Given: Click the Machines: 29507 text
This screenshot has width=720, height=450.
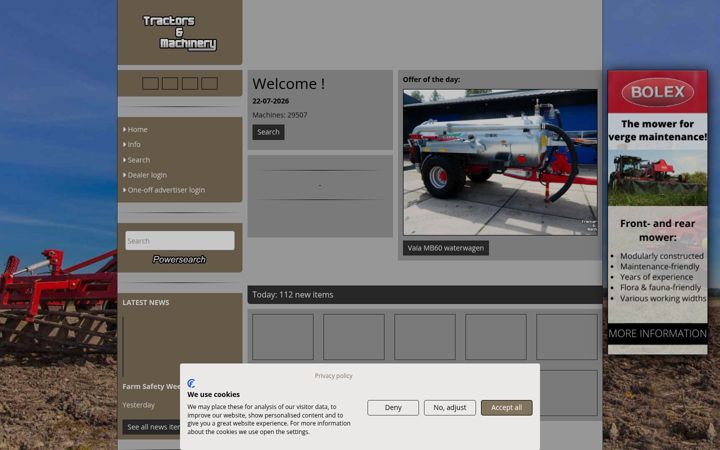Looking at the screenshot, I should [x=280, y=115].
